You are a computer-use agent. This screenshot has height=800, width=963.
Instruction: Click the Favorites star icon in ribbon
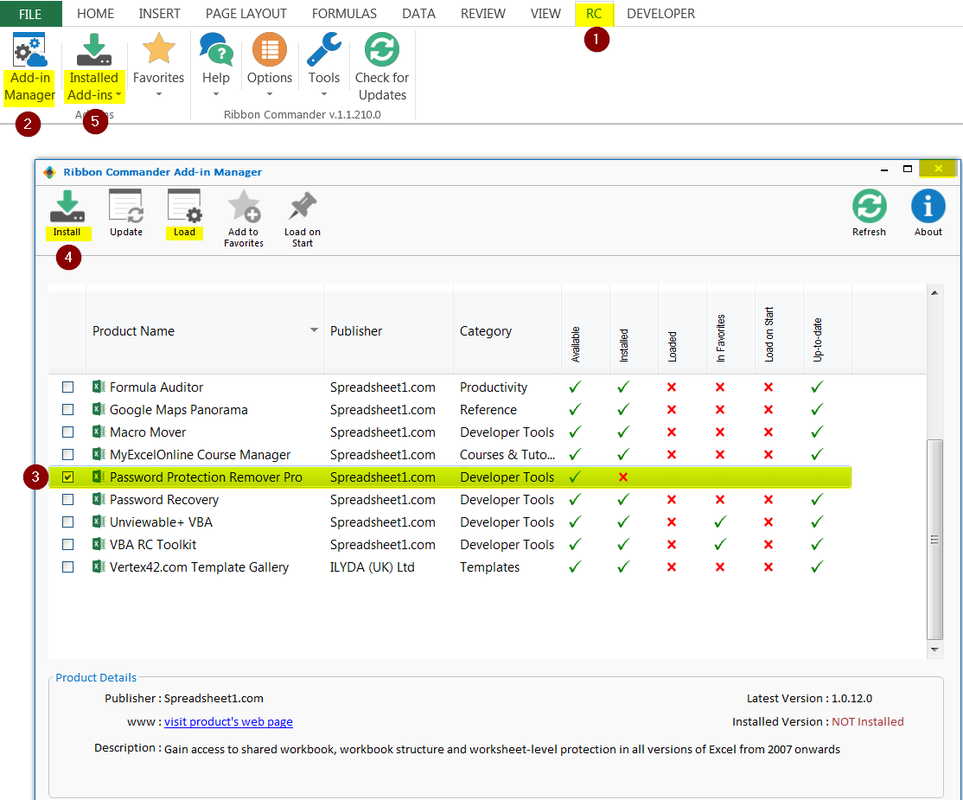pos(158,49)
